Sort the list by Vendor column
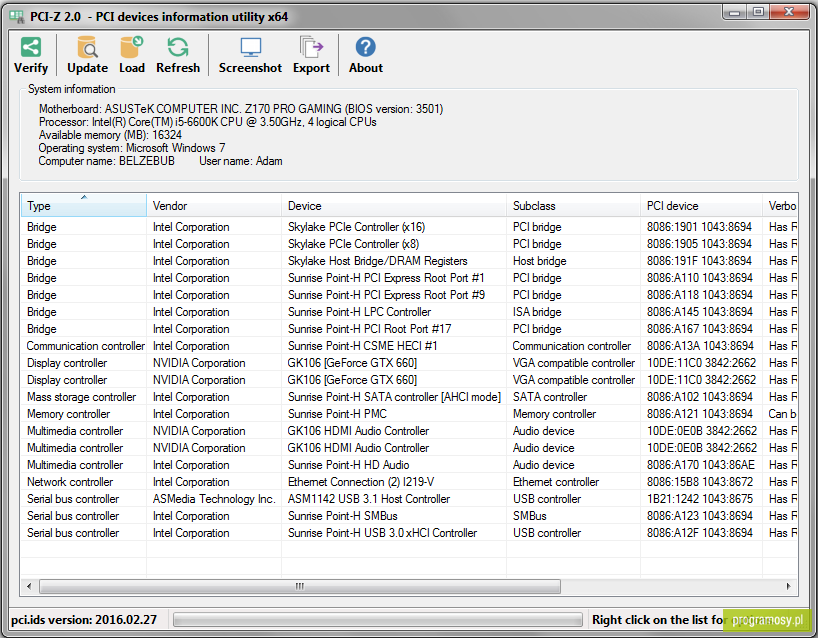This screenshot has height=638, width=818. tap(214, 206)
